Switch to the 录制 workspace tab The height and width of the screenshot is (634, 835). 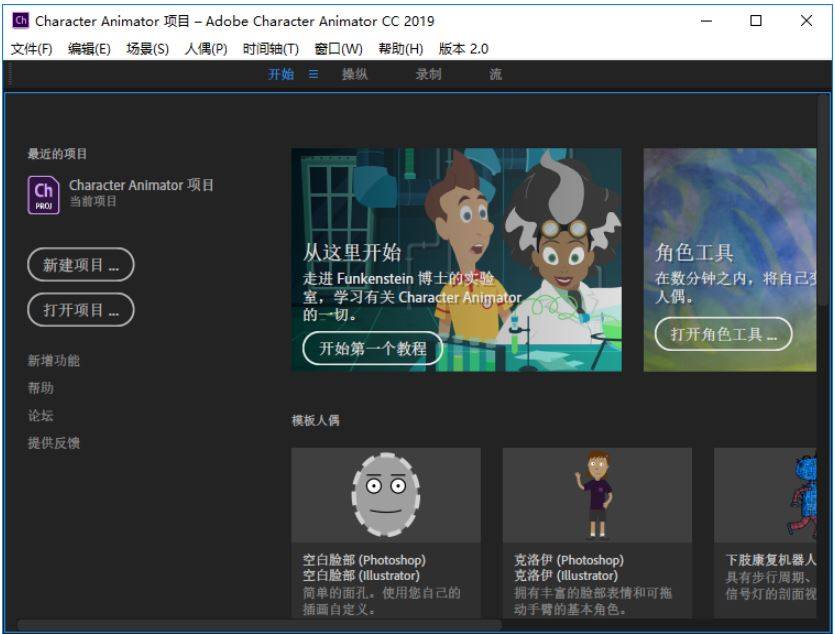(428, 74)
